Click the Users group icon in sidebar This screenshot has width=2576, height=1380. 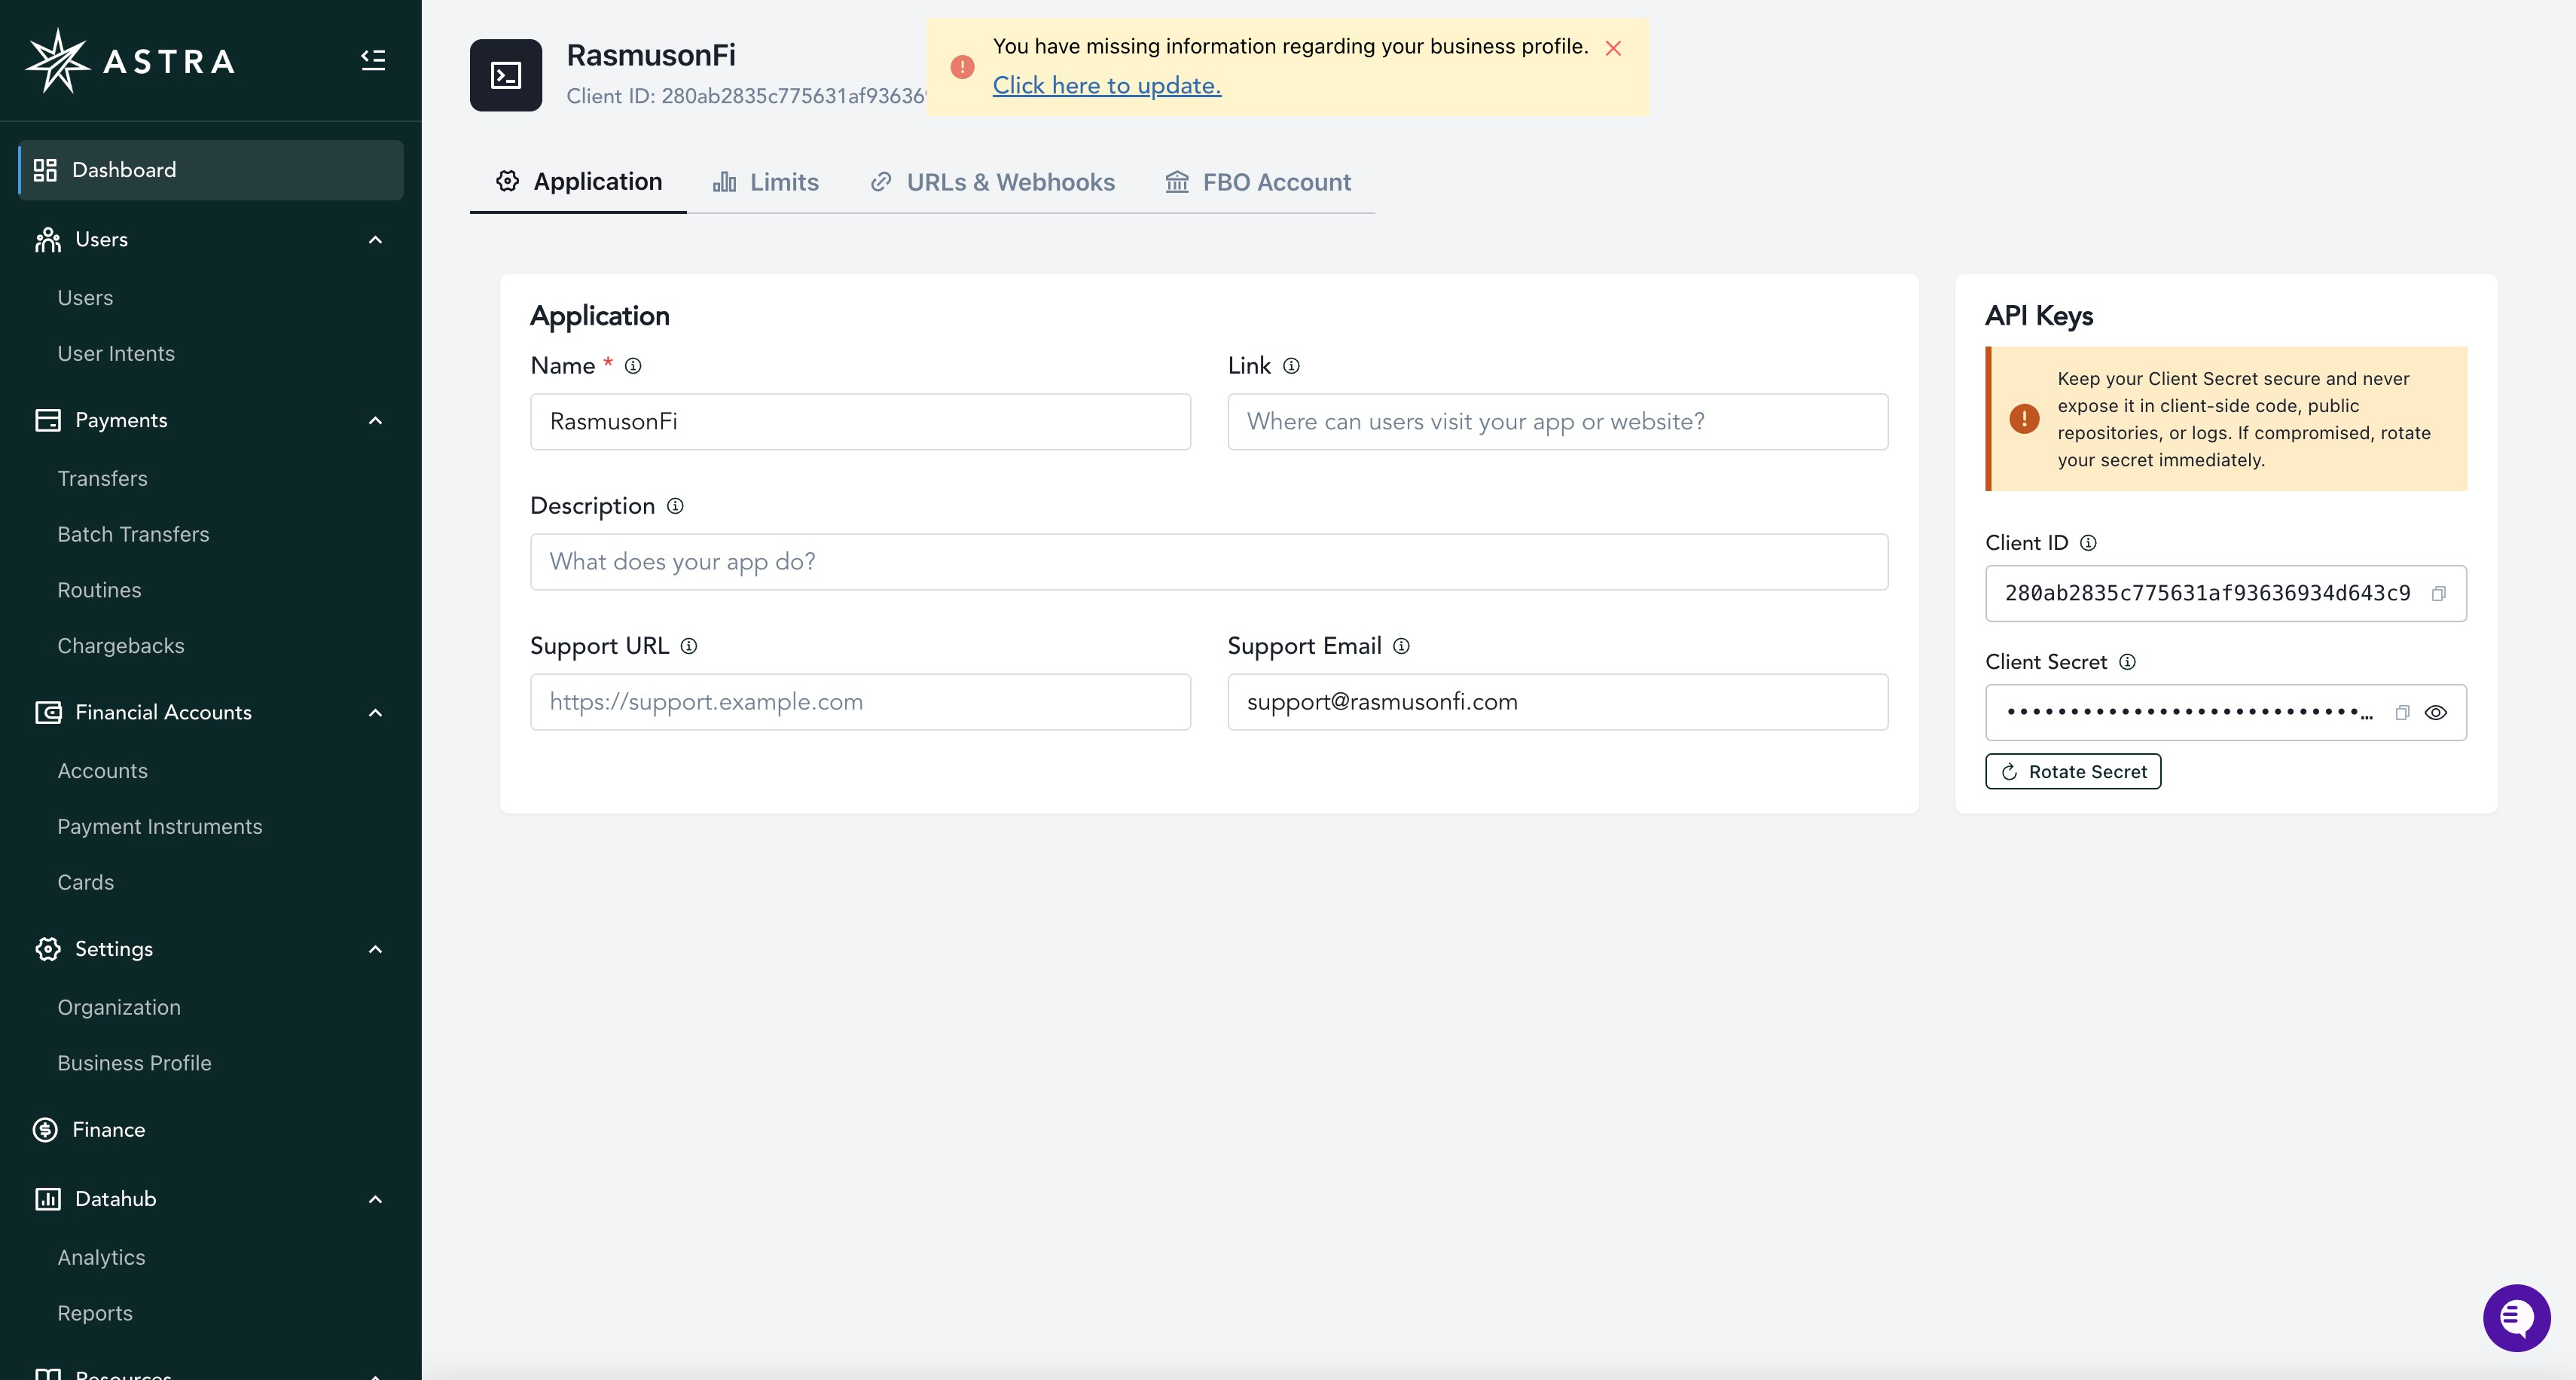[x=48, y=240]
